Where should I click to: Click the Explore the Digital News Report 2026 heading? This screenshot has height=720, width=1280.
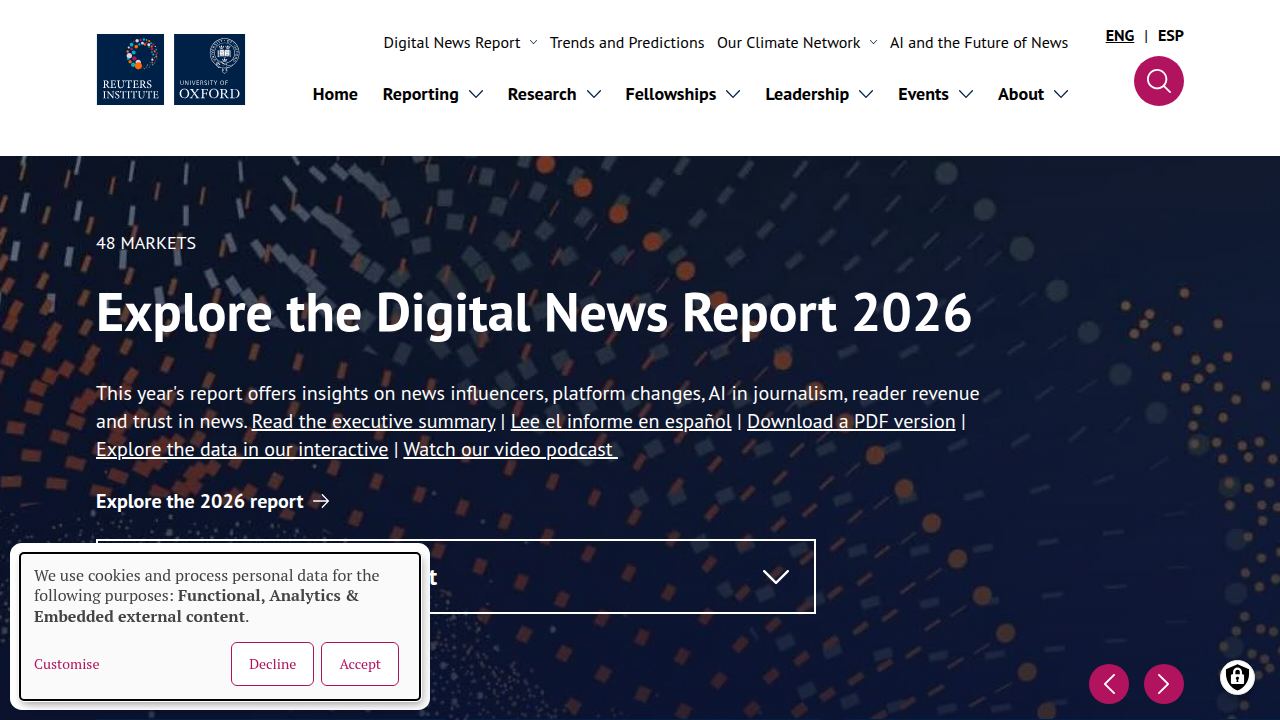534,313
